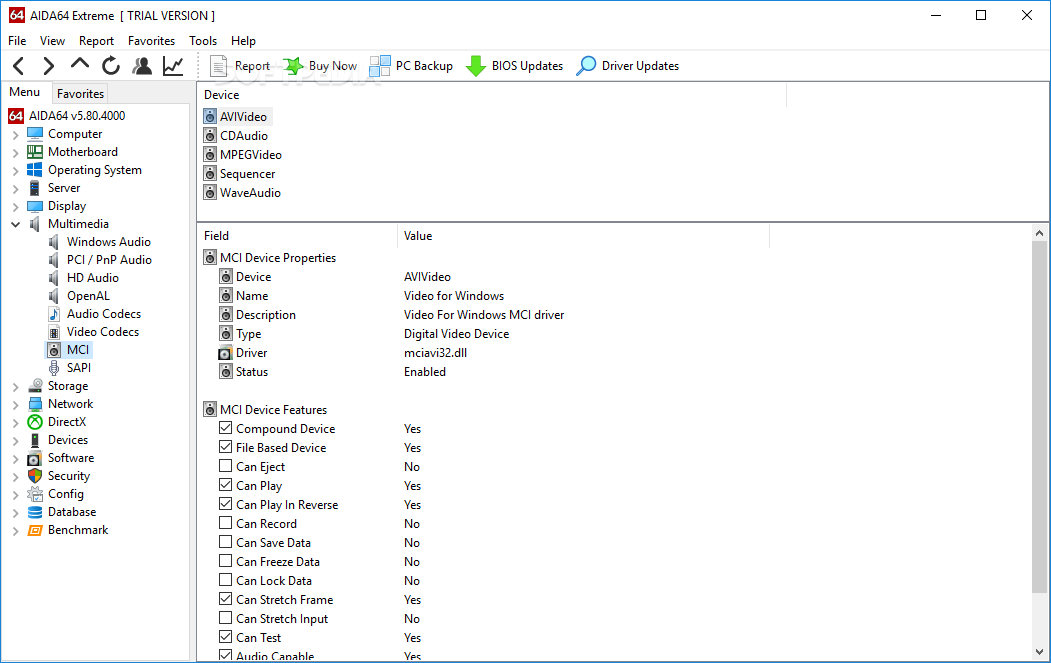The width and height of the screenshot is (1051, 663).
Task: Expand the Network tree node
Action: point(15,405)
